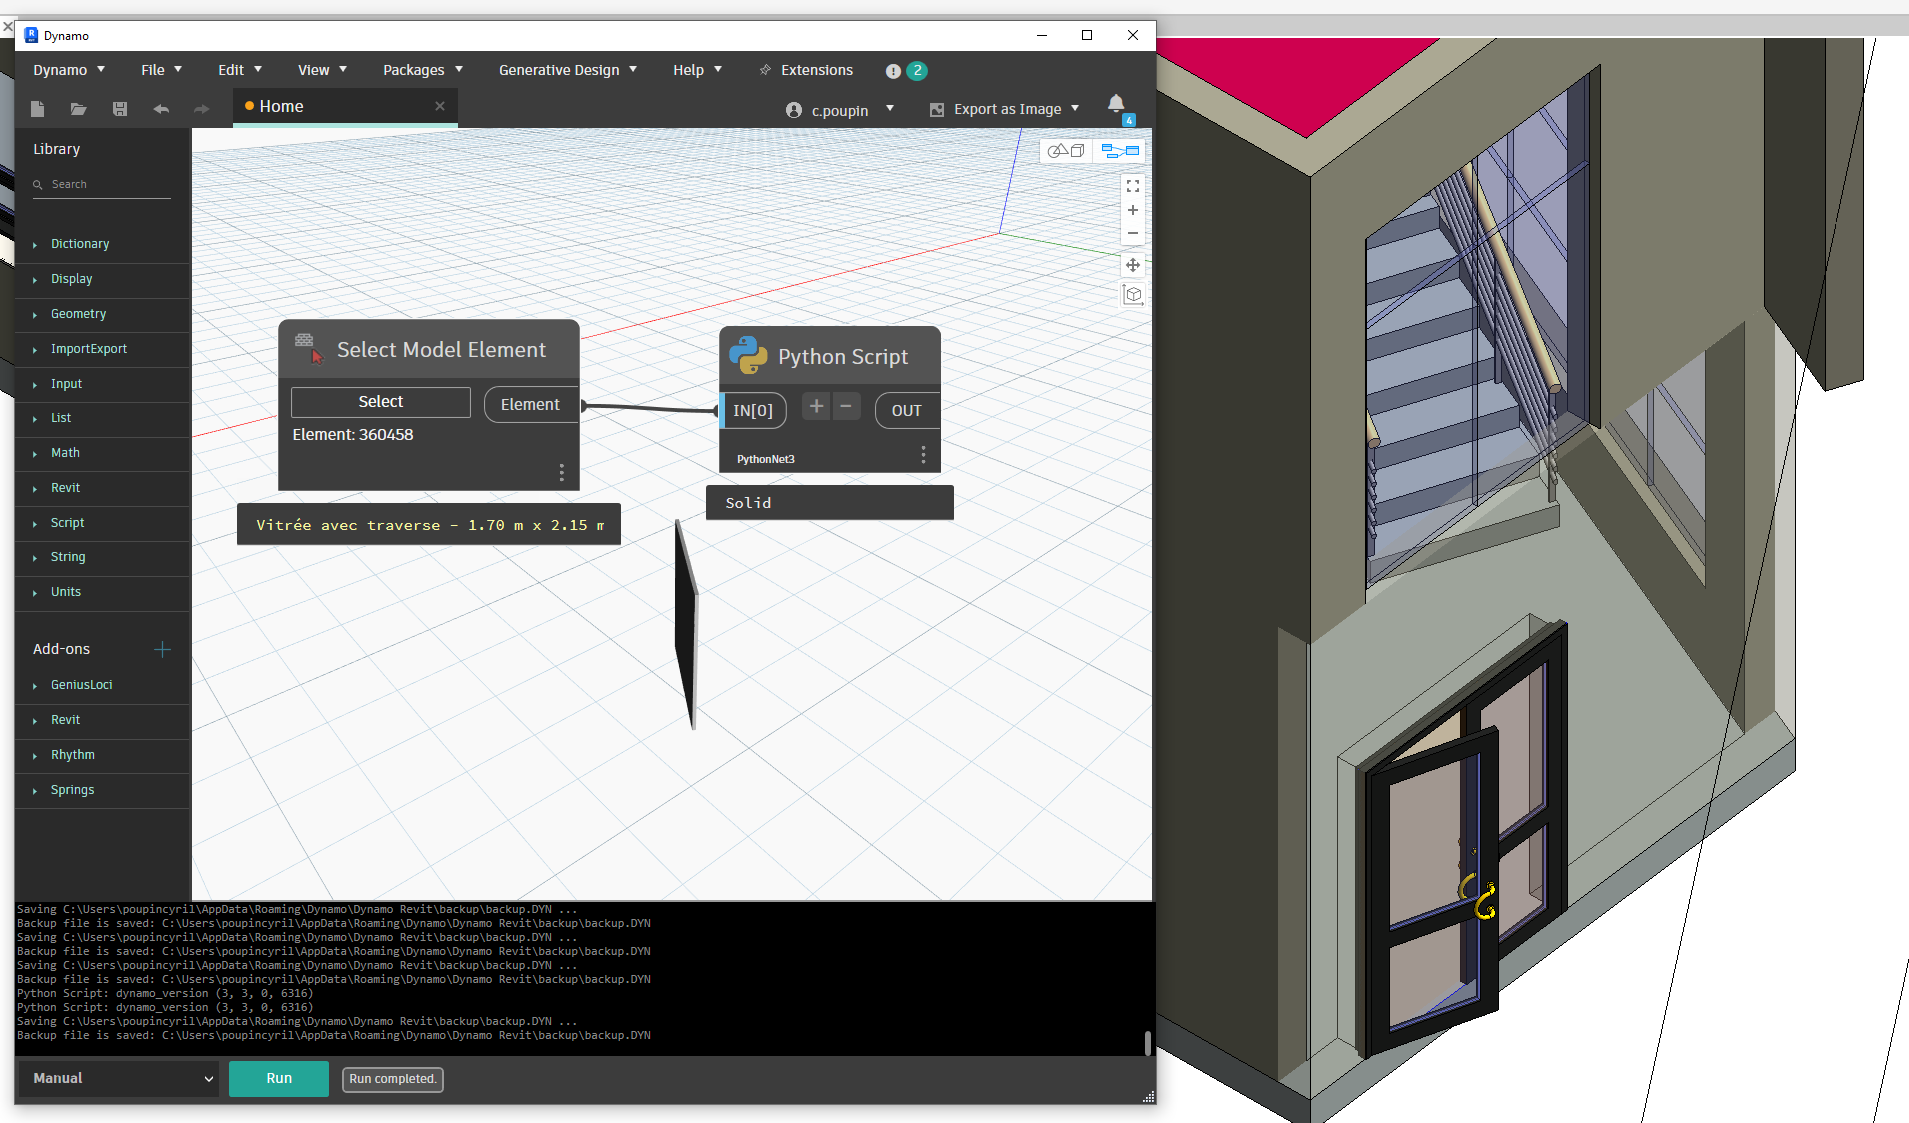Click the PythonNet3 engine label
The height and width of the screenshot is (1123, 1909).
click(766, 460)
